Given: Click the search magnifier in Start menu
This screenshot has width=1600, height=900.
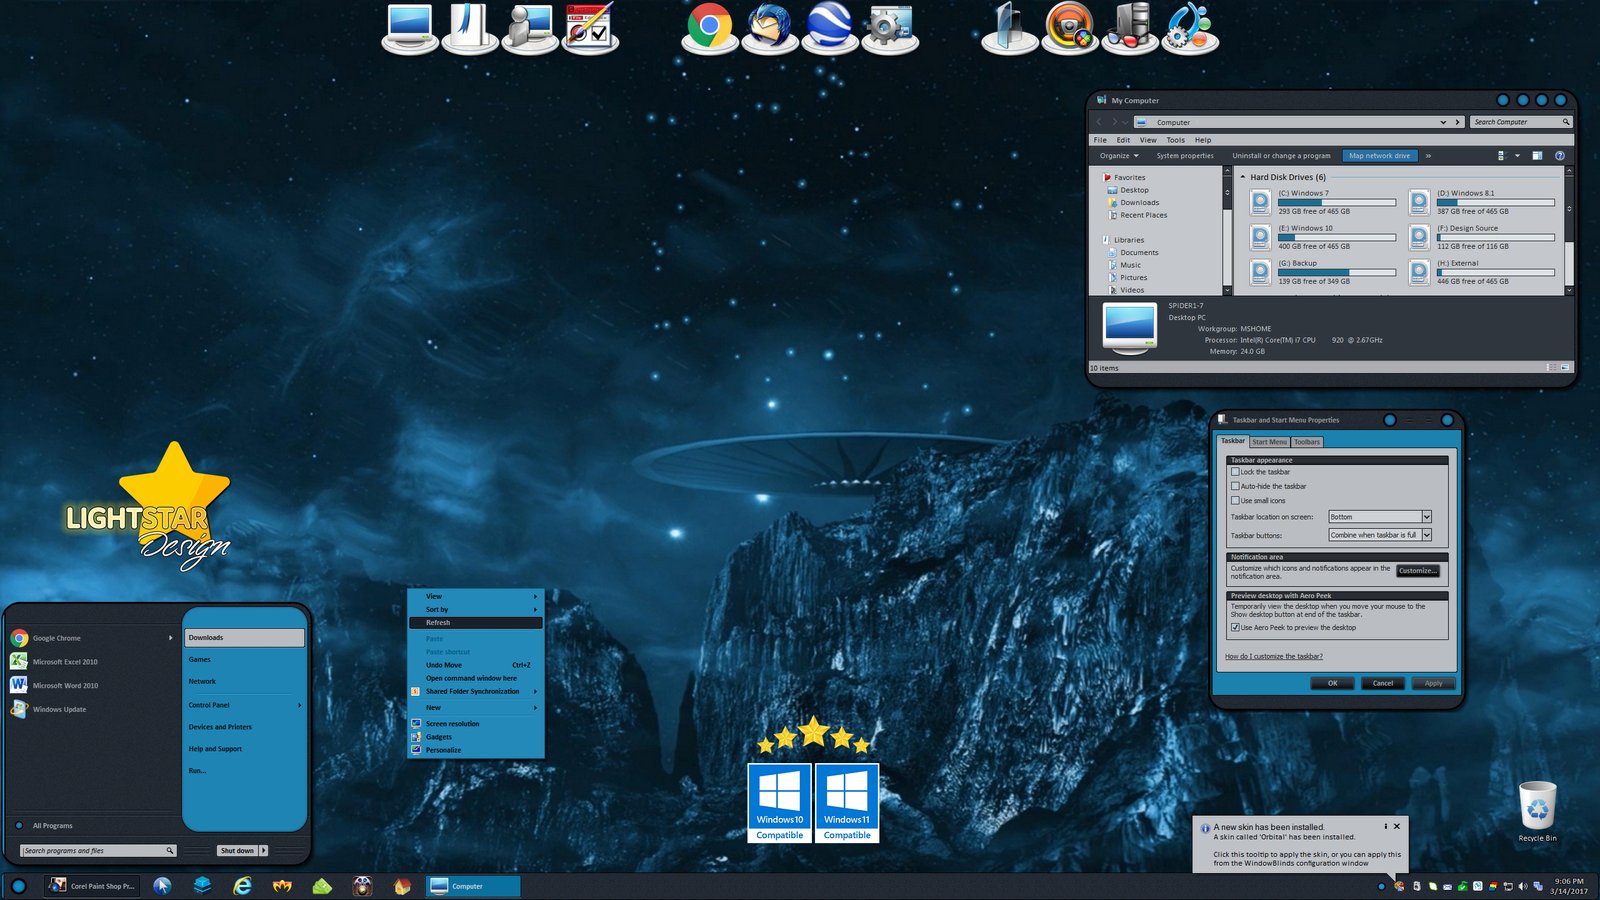Looking at the screenshot, I should (x=170, y=851).
